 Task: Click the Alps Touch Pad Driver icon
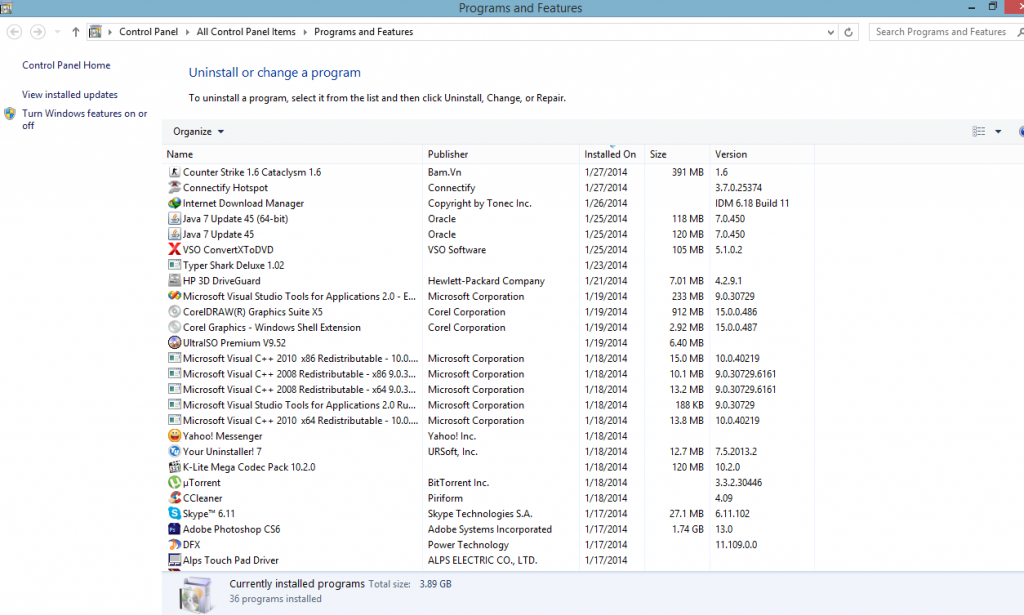pos(174,560)
